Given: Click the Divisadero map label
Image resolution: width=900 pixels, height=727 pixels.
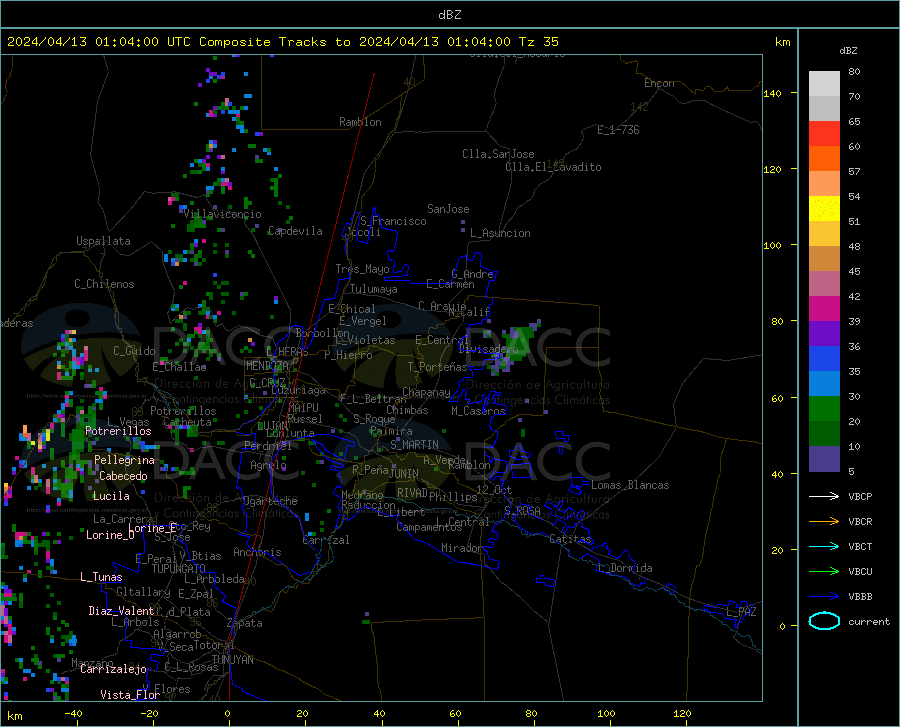Looking at the screenshot, I should pyautogui.click(x=488, y=349).
